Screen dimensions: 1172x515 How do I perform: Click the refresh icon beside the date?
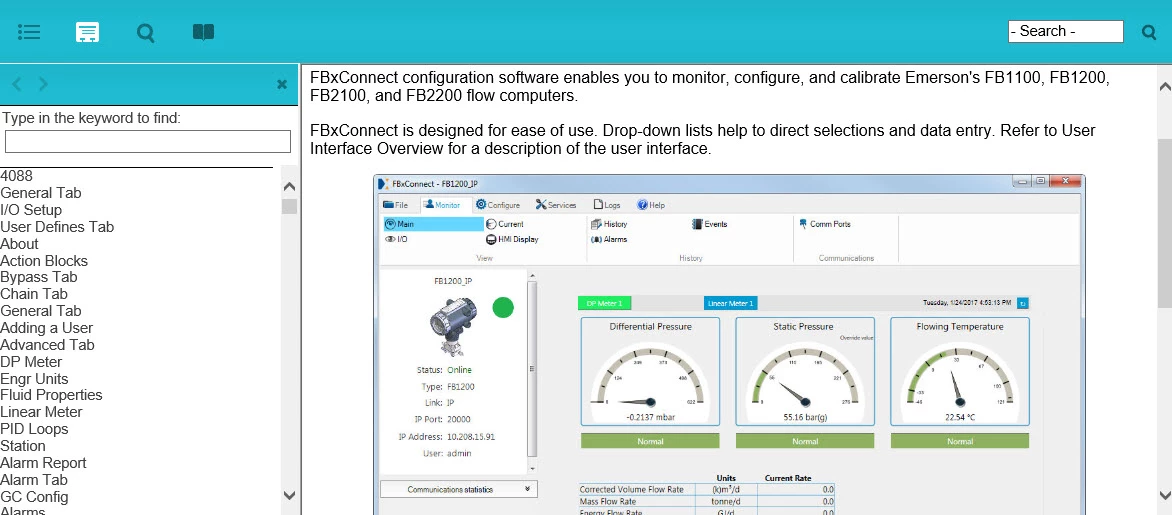1023,303
